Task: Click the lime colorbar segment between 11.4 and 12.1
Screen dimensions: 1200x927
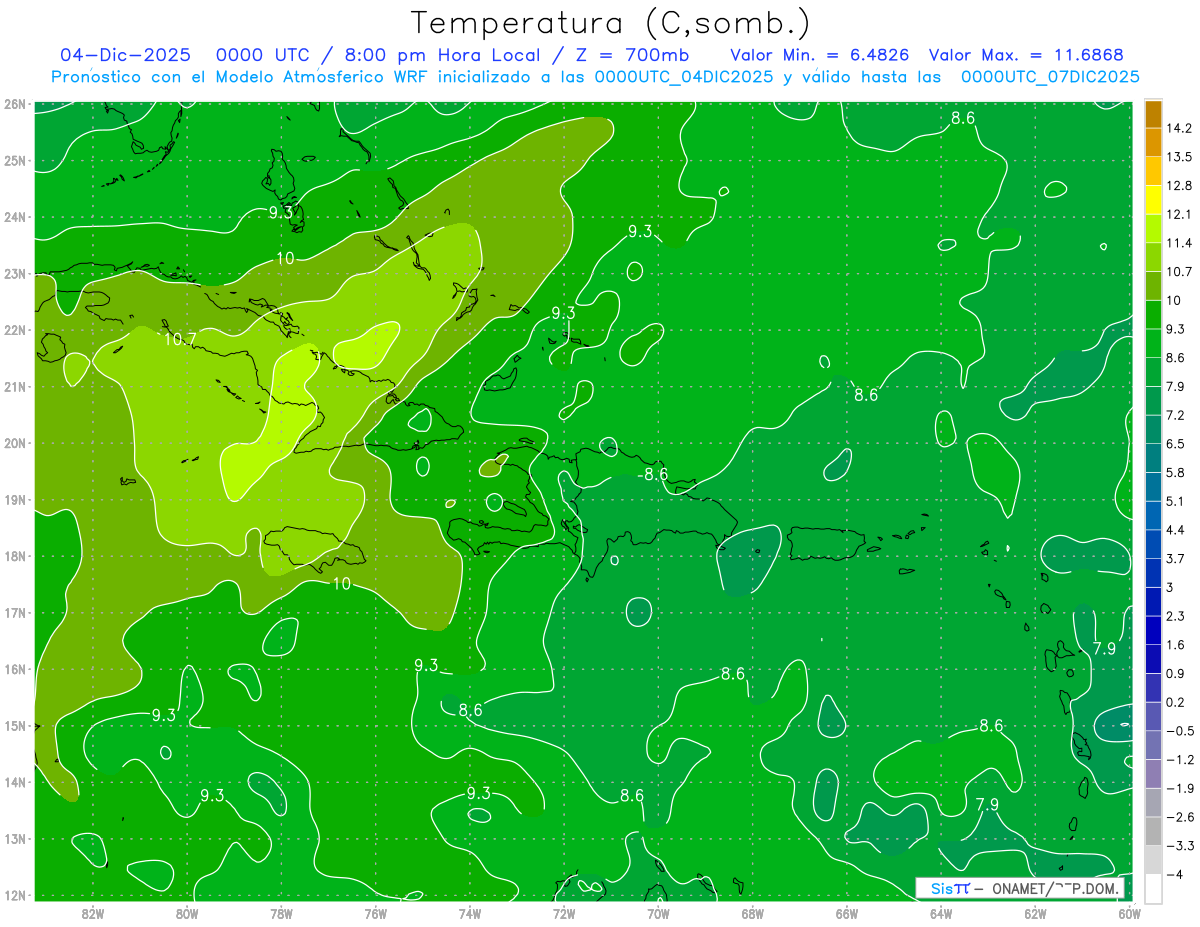Action: [1153, 229]
